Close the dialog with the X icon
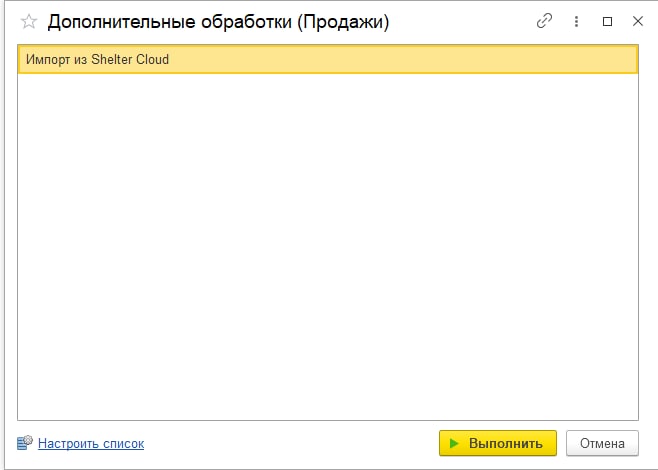658x470 pixels. pos(638,21)
